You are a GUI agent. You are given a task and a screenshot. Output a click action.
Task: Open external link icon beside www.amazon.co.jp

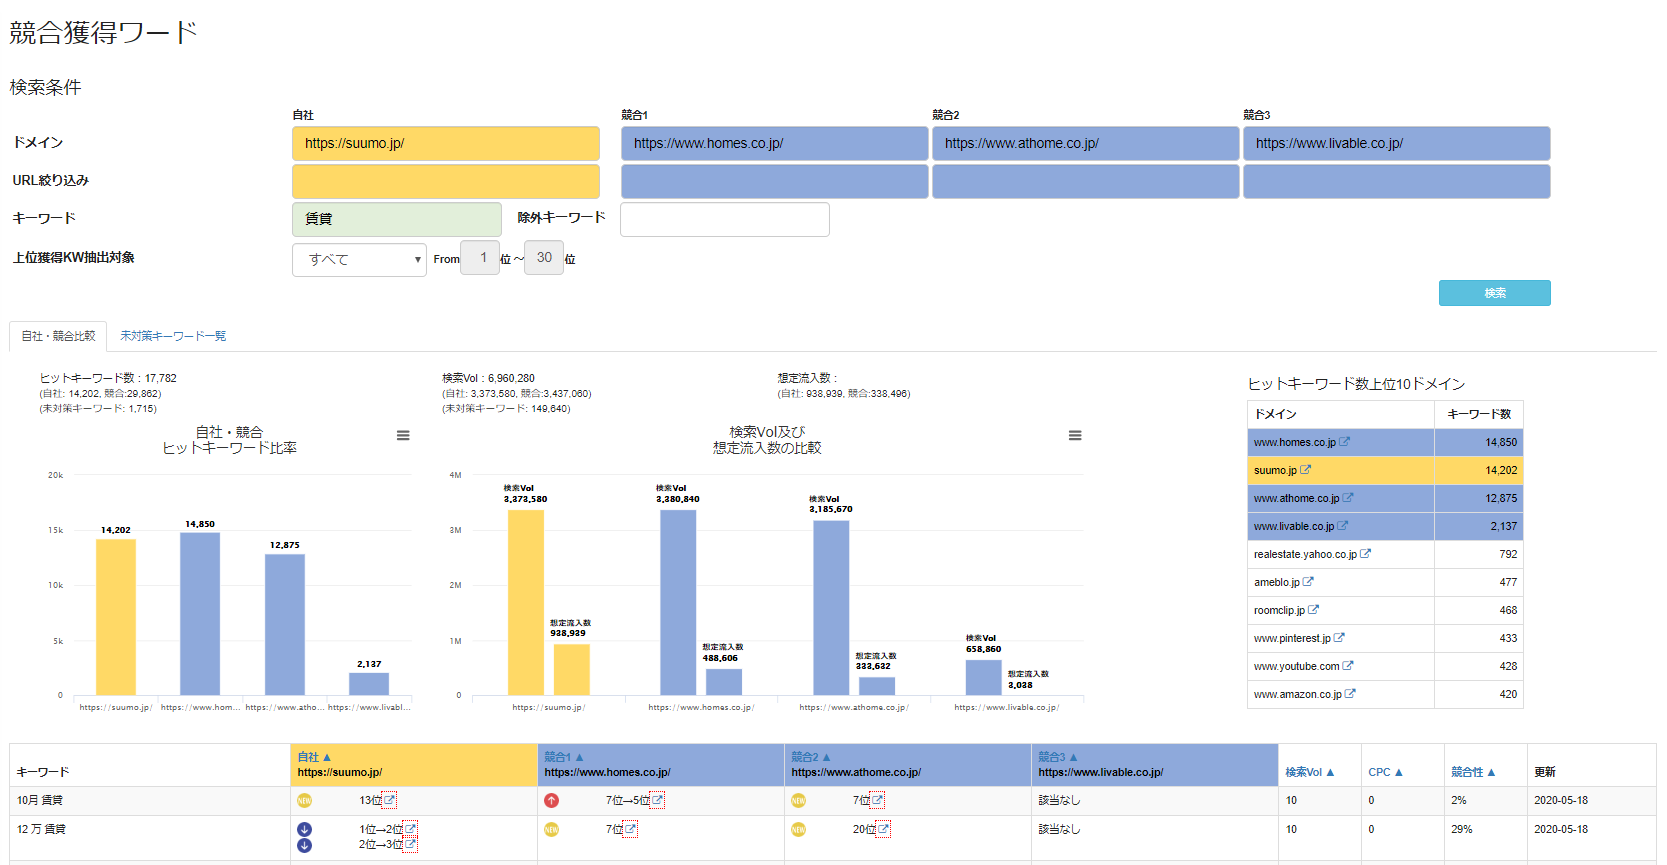coord(1351,693)
